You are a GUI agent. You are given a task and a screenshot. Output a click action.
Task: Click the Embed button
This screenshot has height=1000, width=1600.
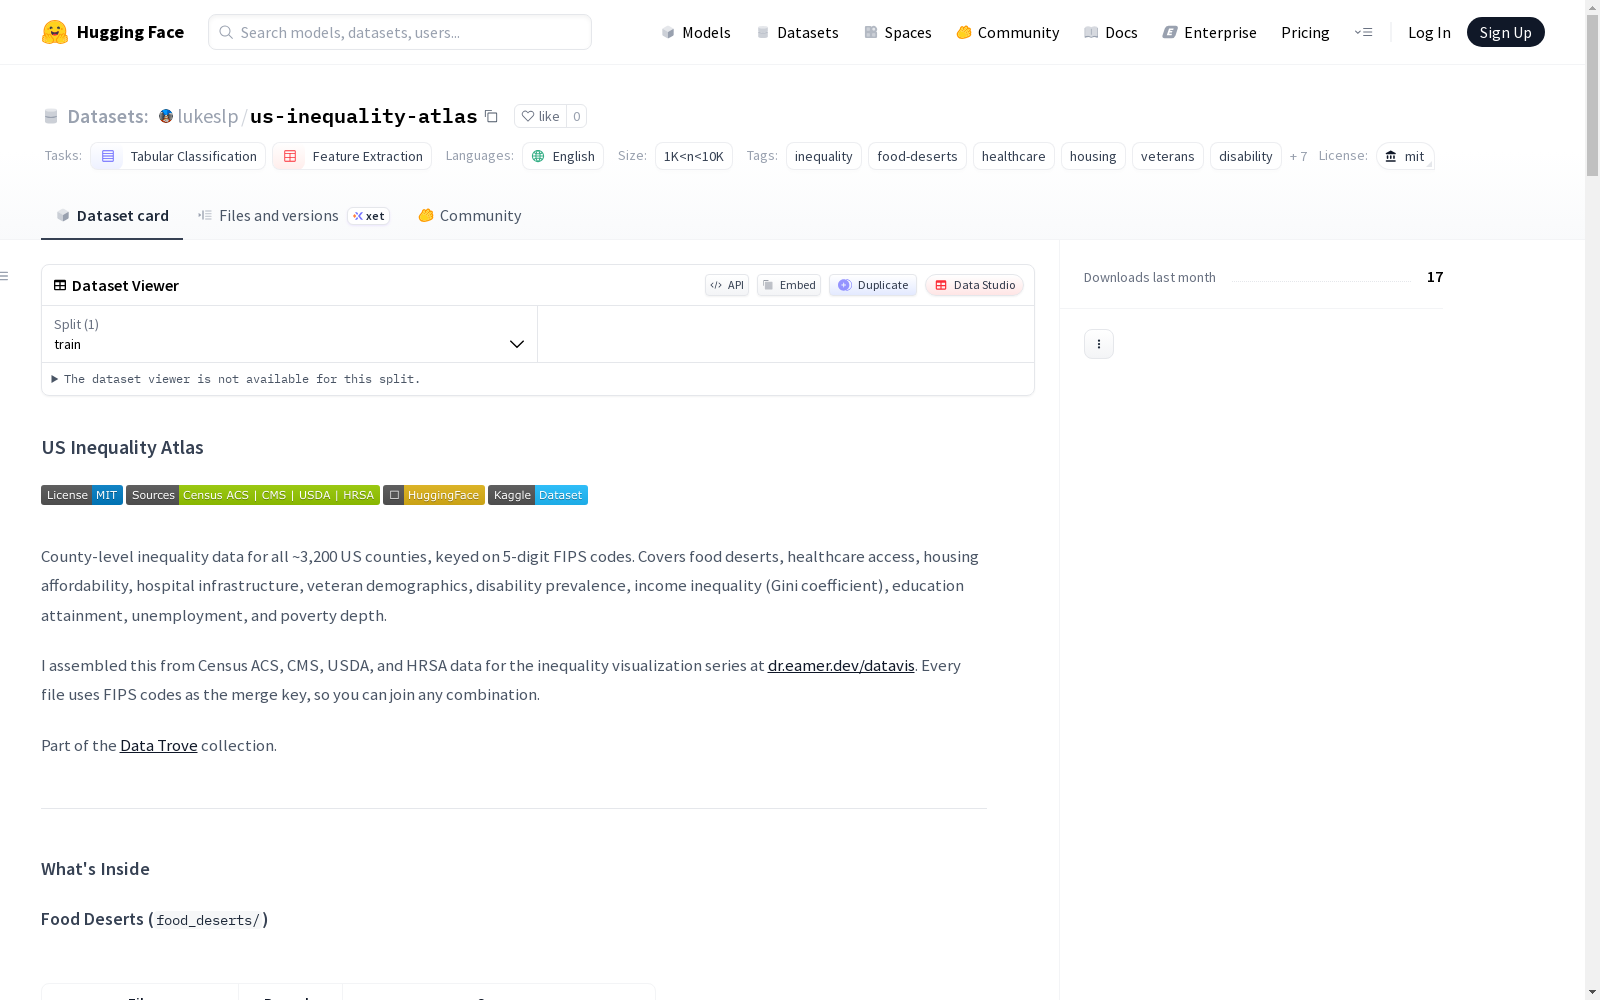789,285
